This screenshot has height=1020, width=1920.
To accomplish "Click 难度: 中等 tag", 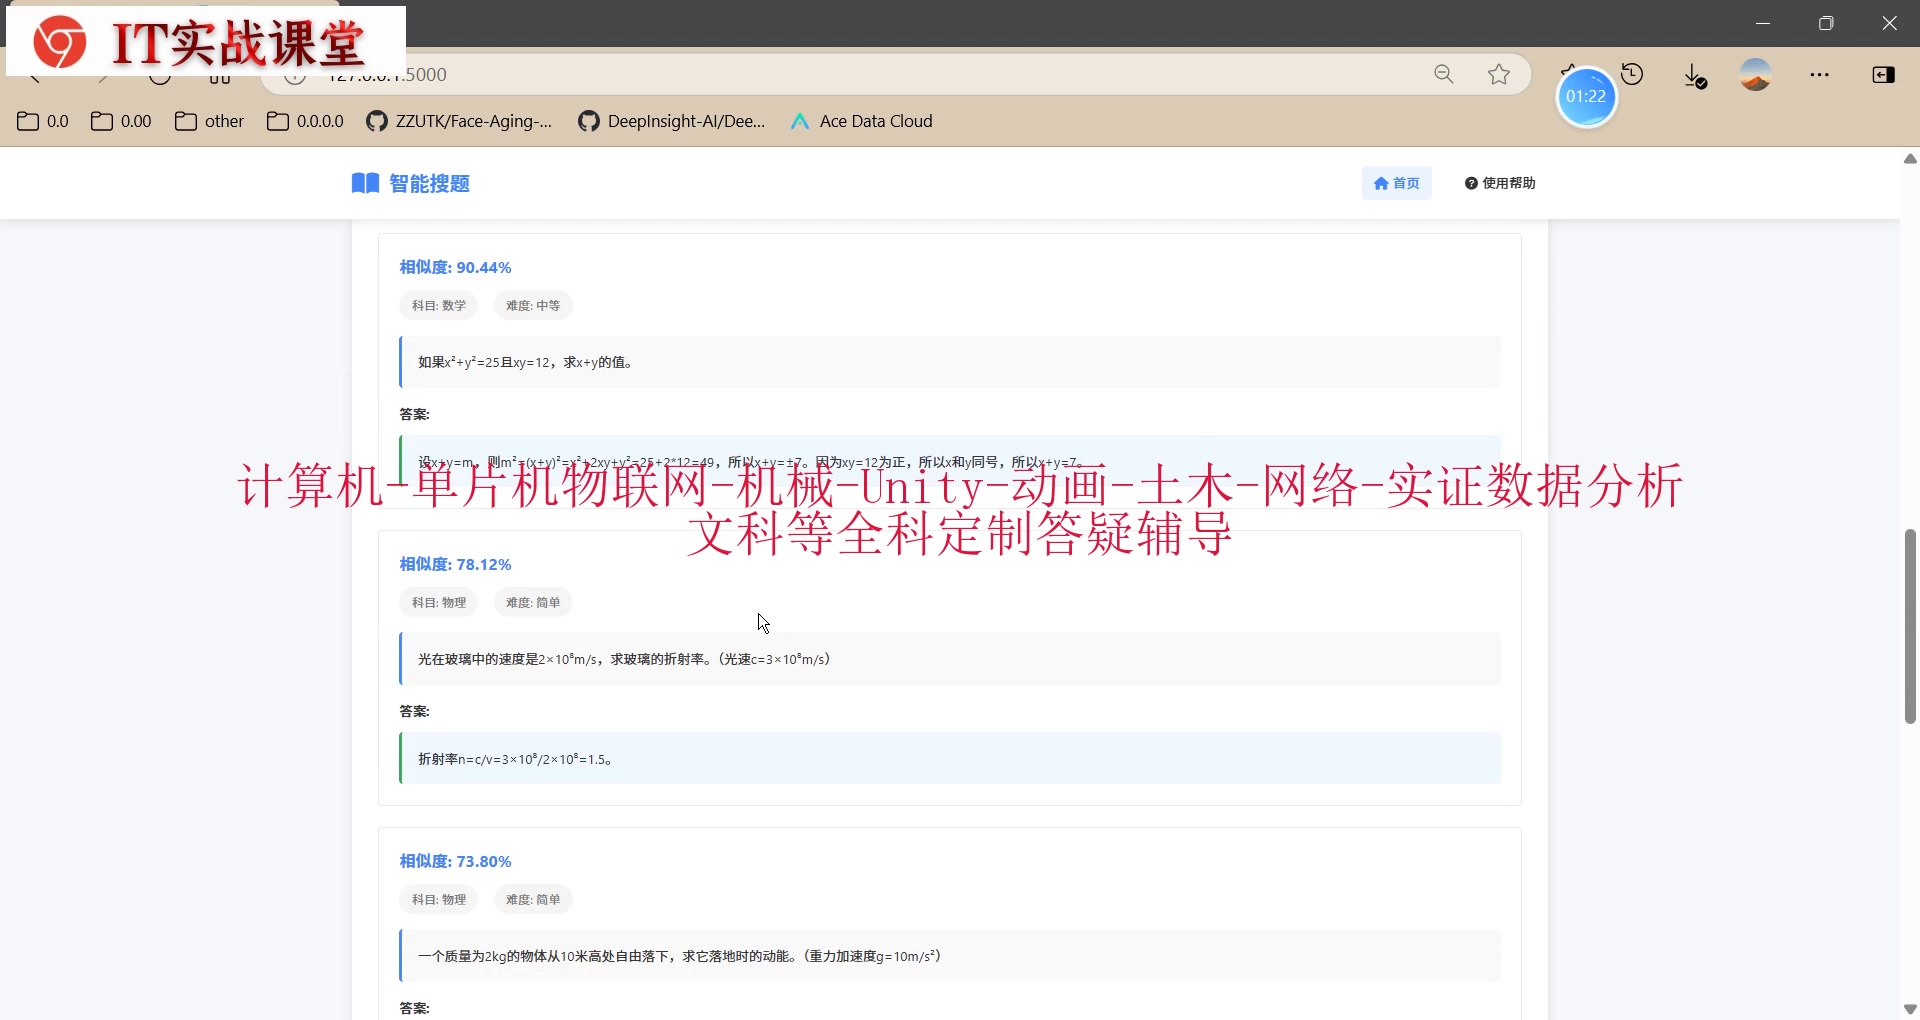I will click(533, 305).
